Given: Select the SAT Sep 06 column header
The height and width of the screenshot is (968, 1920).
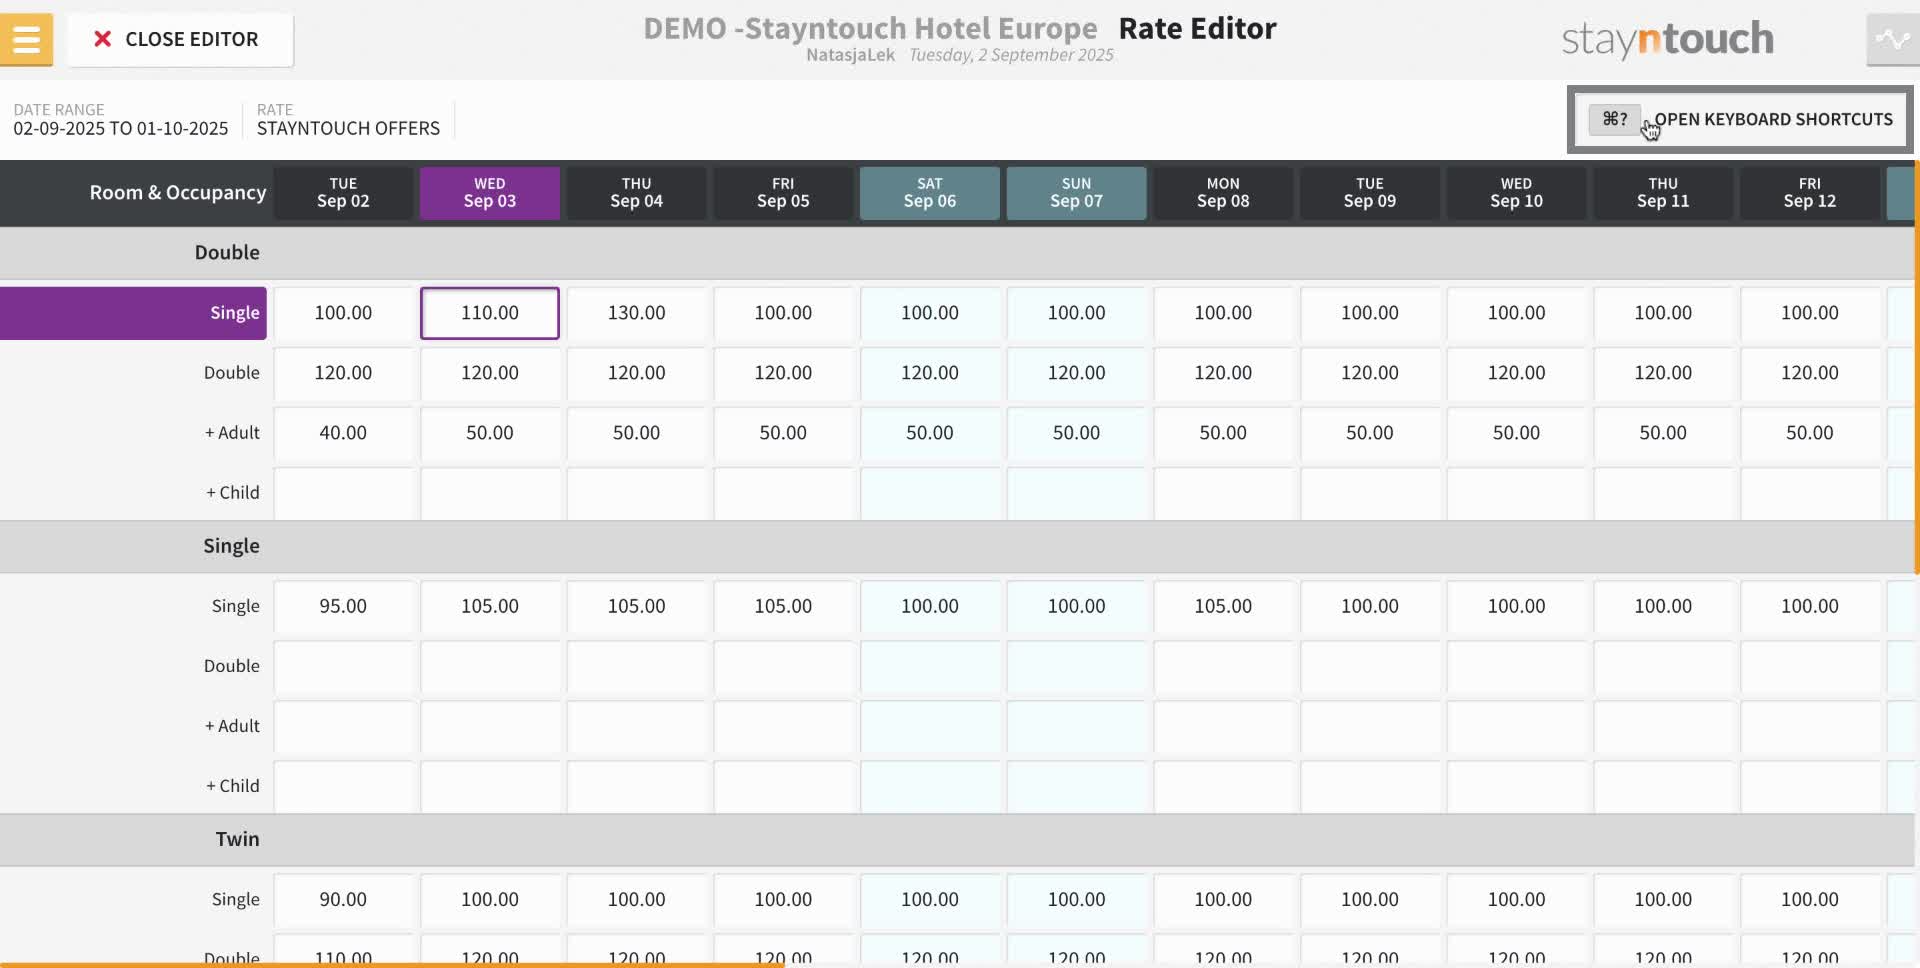Looking at the screenshot, I should click(x=930, y=192).
